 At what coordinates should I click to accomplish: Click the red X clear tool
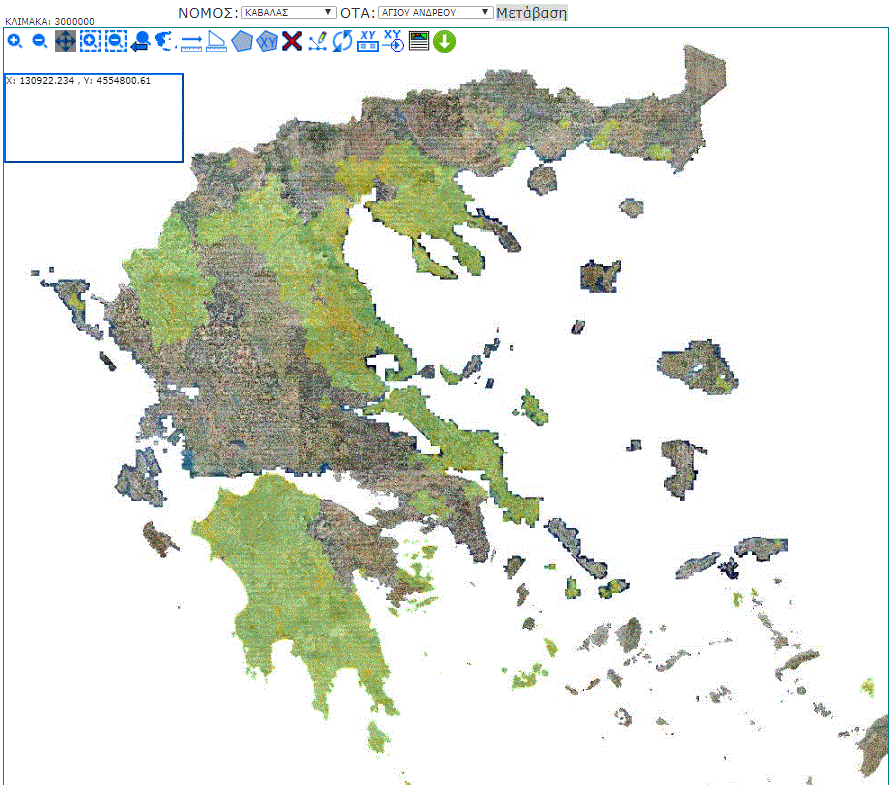[292, 41]
